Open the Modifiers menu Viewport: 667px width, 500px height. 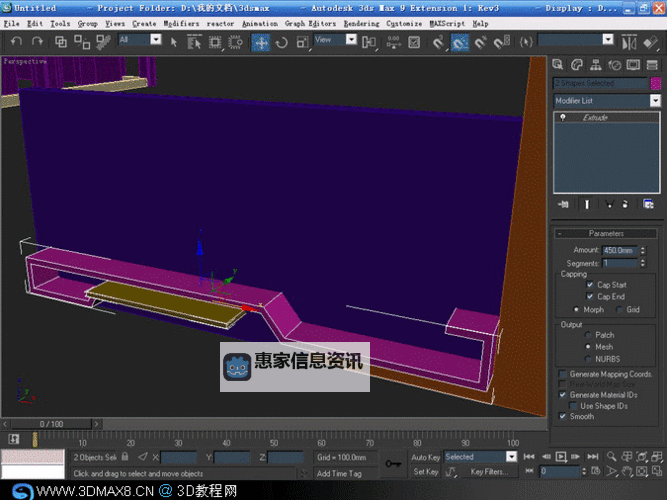181,23
